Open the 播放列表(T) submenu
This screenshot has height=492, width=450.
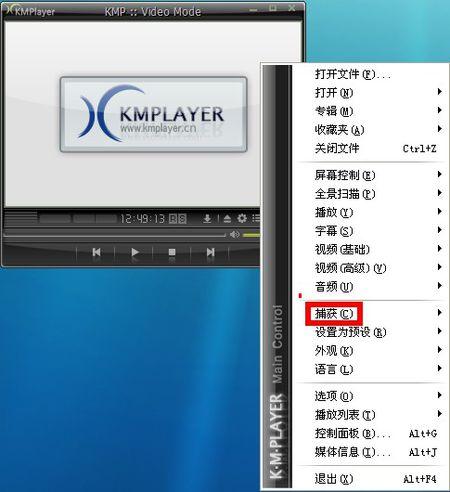pos(371,414)
